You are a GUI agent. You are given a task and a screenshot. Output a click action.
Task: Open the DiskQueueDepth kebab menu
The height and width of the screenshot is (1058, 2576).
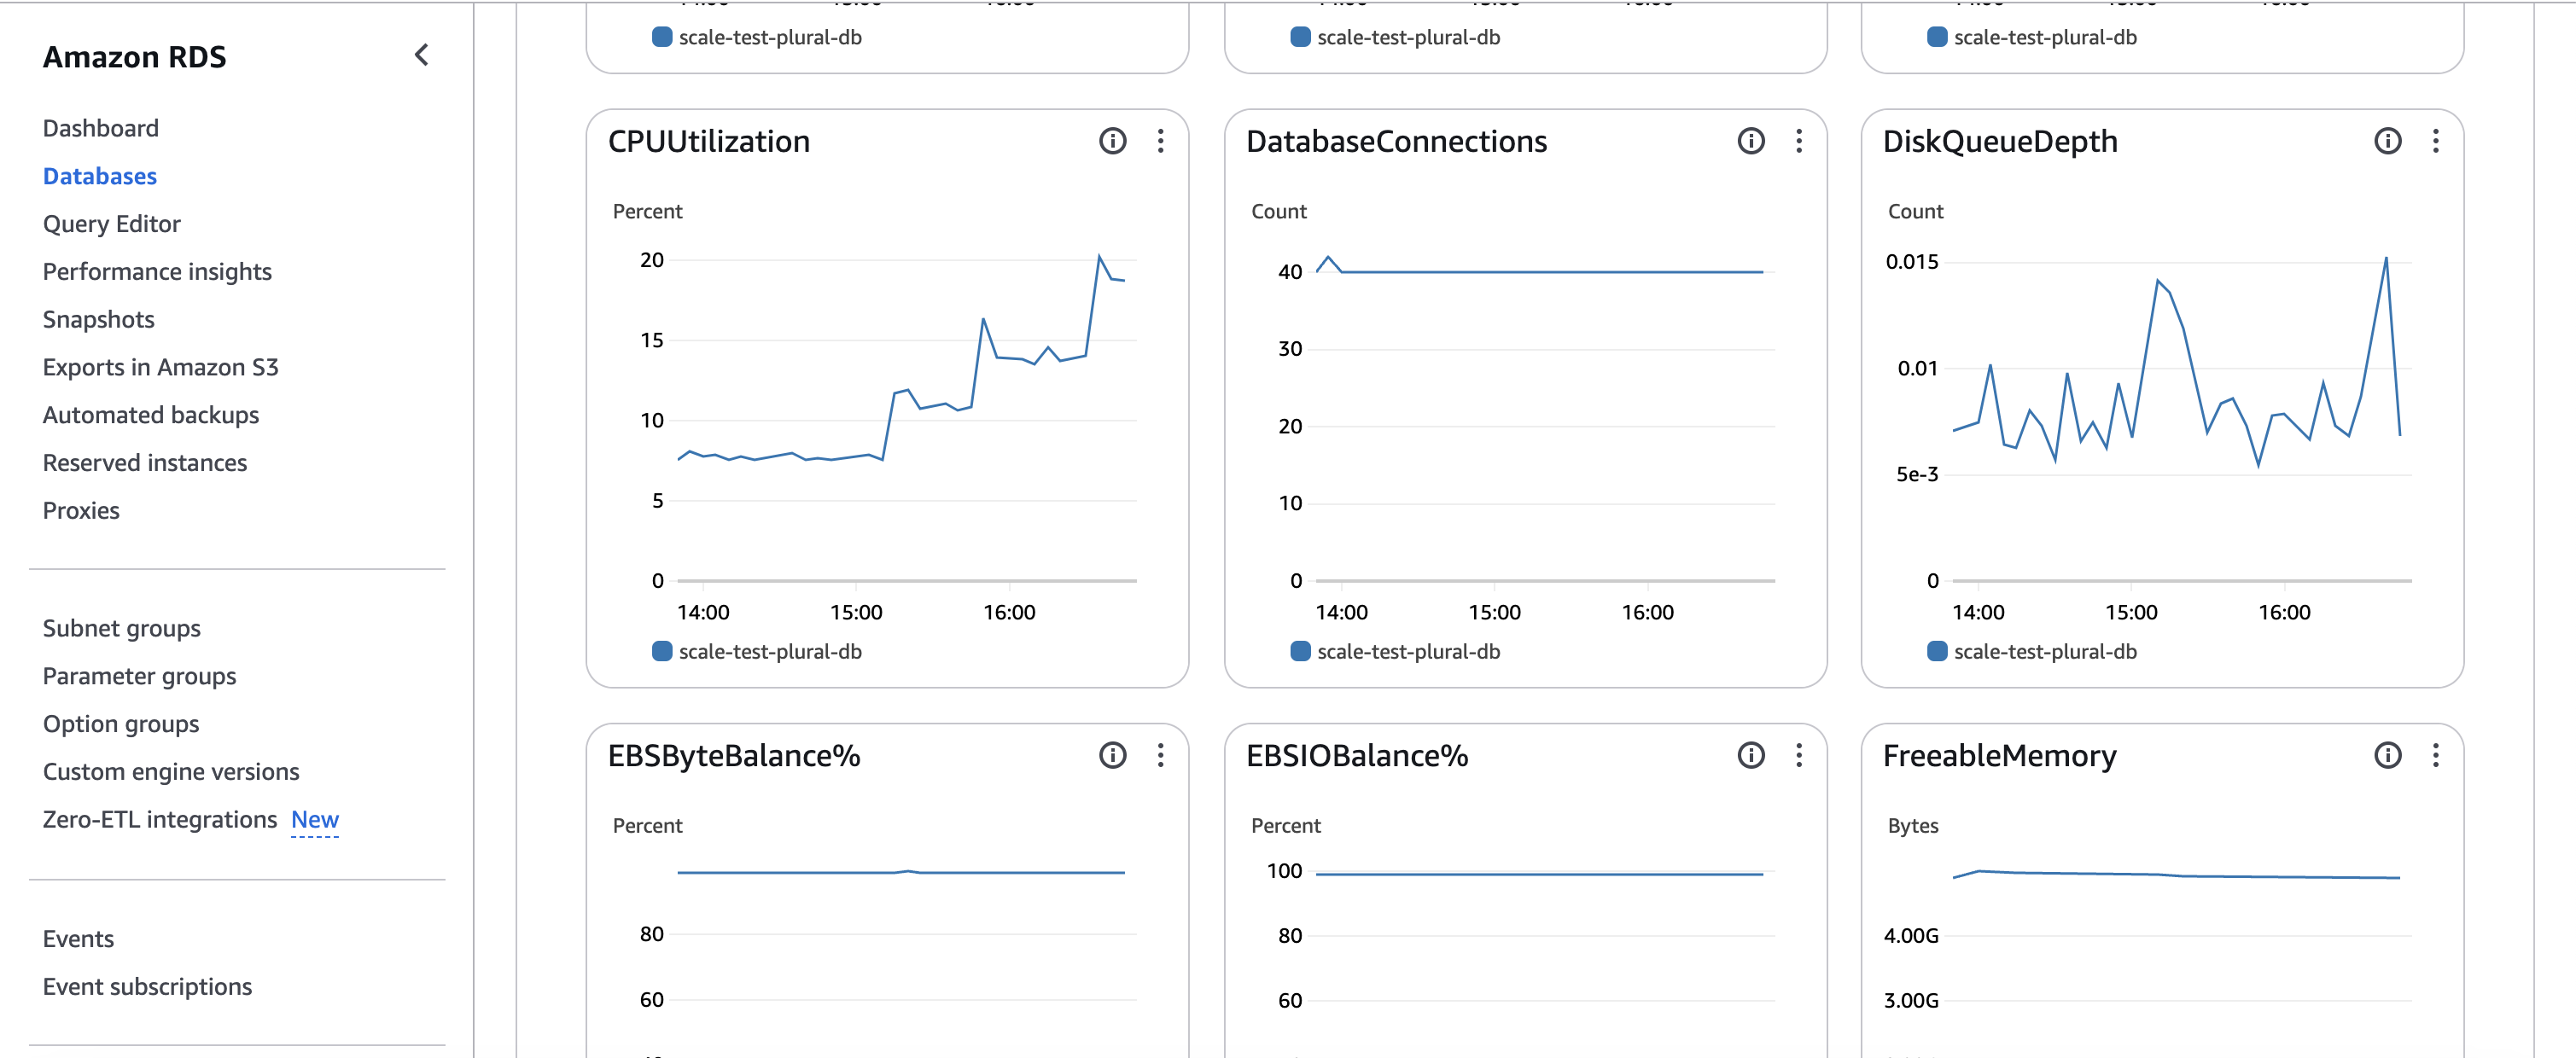click(x=2435, y=141)
